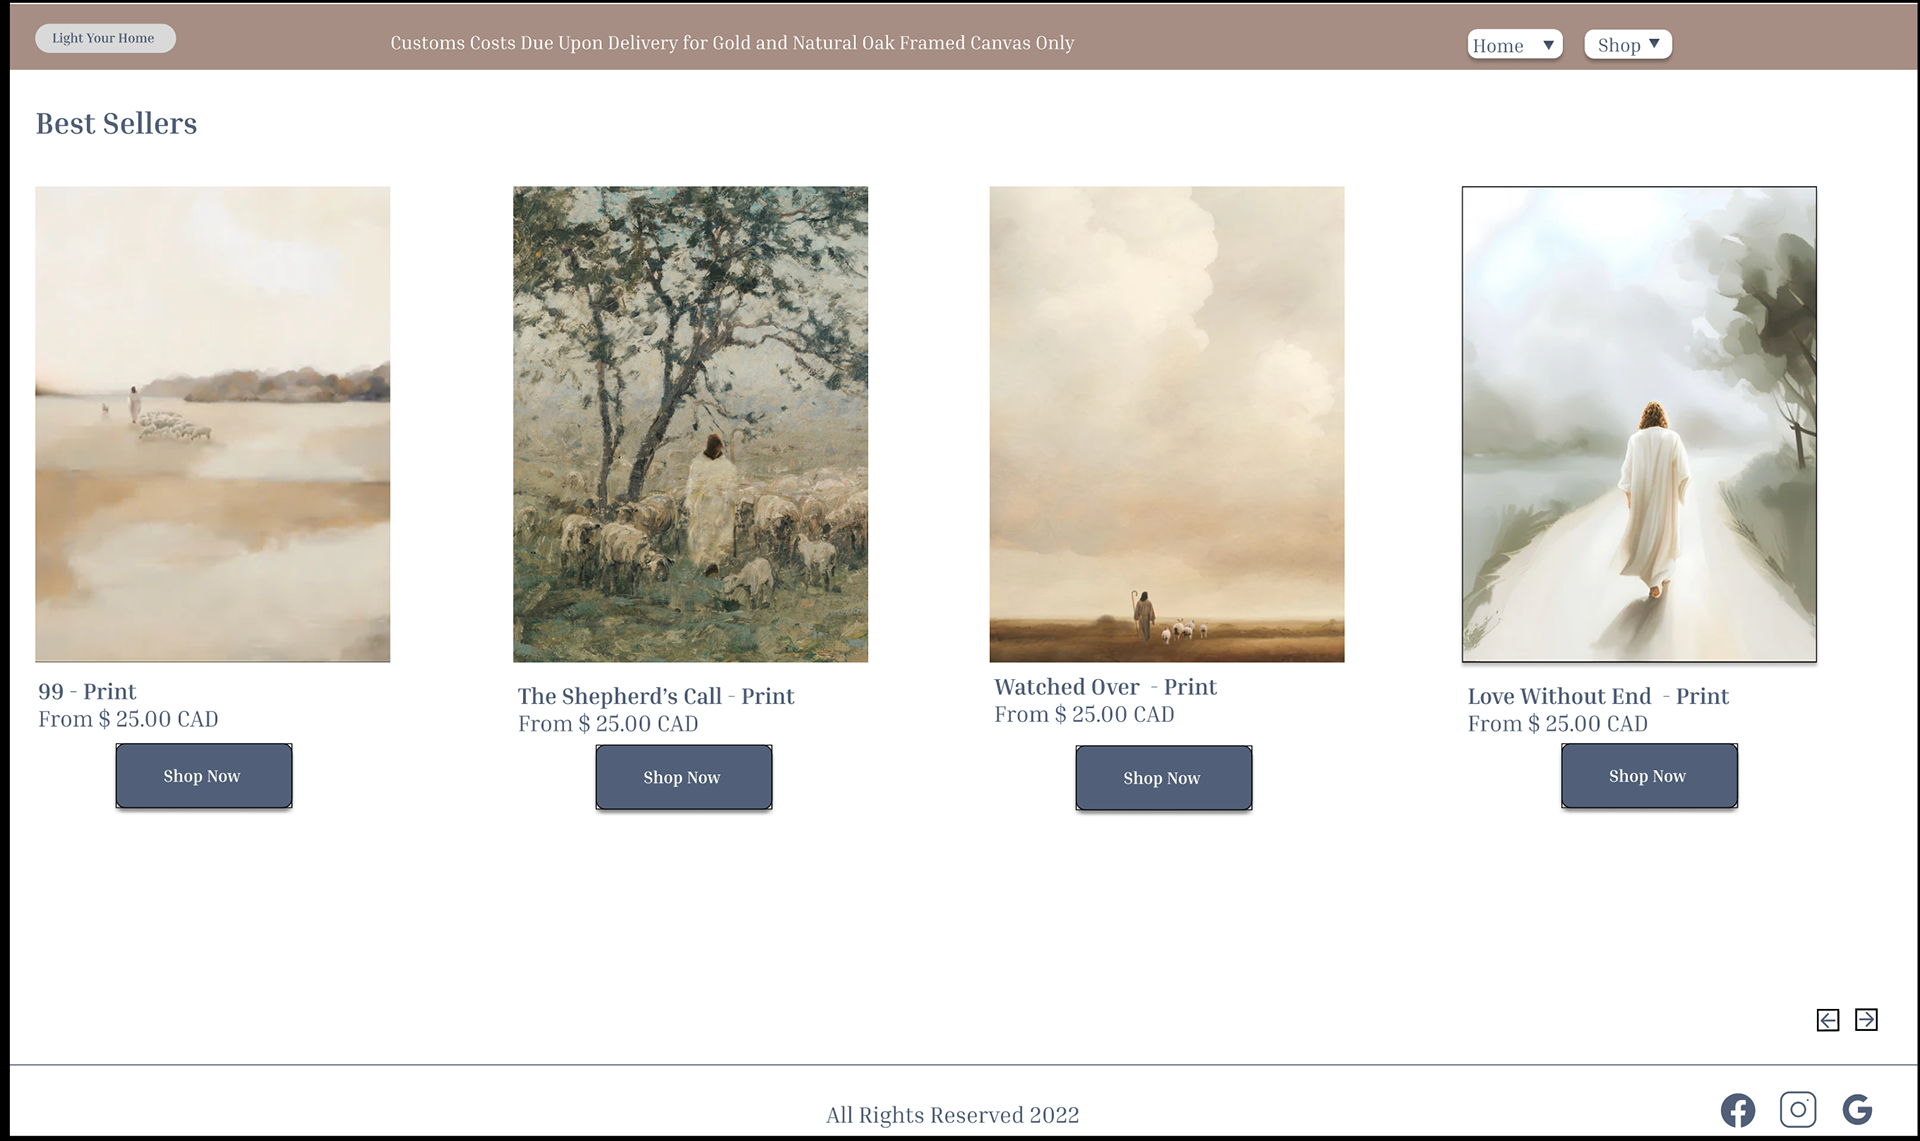The image size is (1920, 1141).
Task: Open the Facebook icon in footer
Action: [x=1738, y=1110]
